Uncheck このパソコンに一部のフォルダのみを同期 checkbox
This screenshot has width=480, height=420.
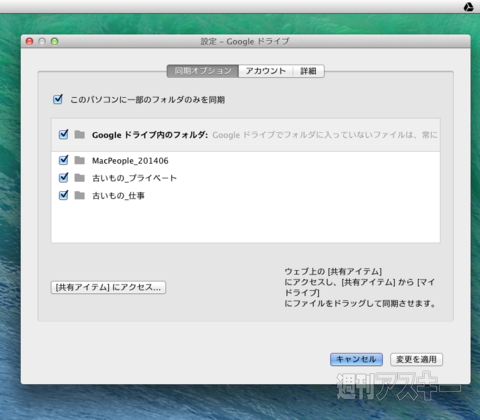click(x=58, y=99)
